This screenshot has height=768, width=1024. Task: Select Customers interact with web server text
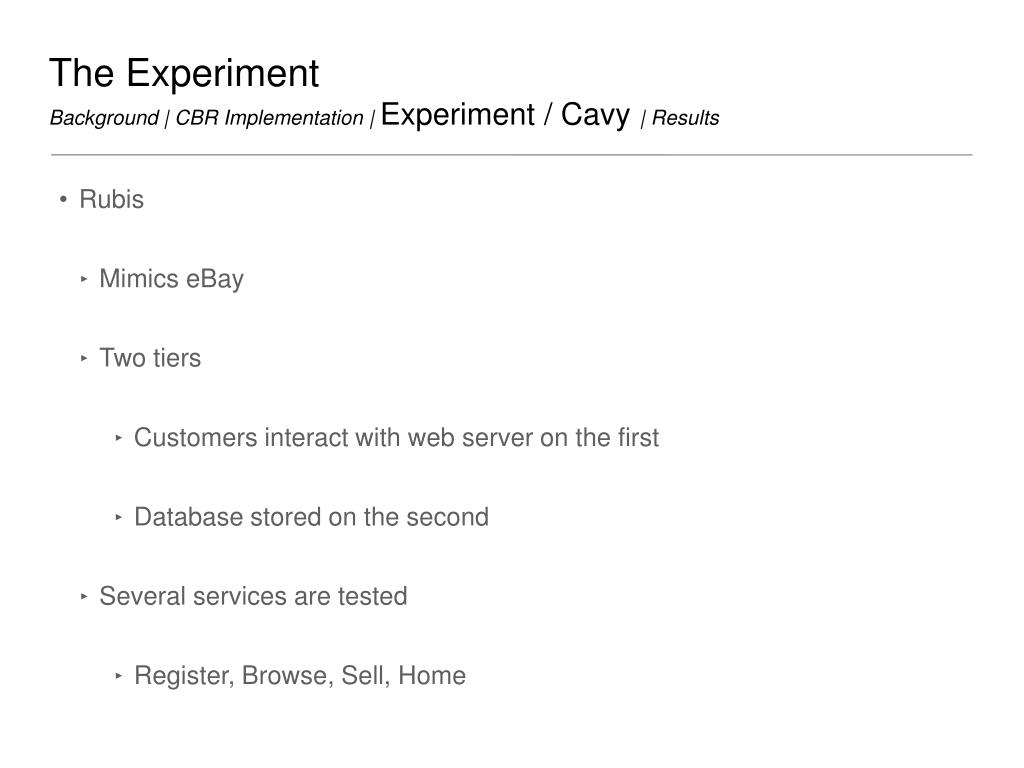pyautogui.click(x=396, y=438)
